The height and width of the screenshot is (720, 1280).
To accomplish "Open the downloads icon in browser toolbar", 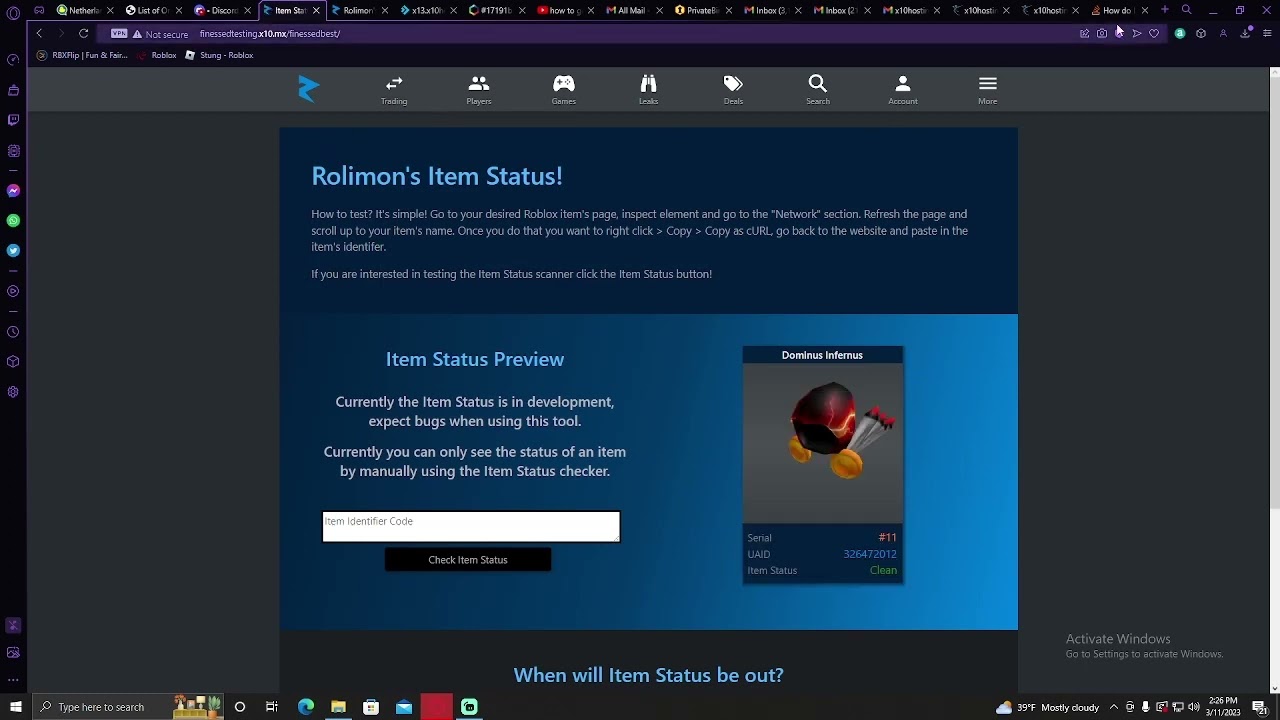I will point(1246,34).
